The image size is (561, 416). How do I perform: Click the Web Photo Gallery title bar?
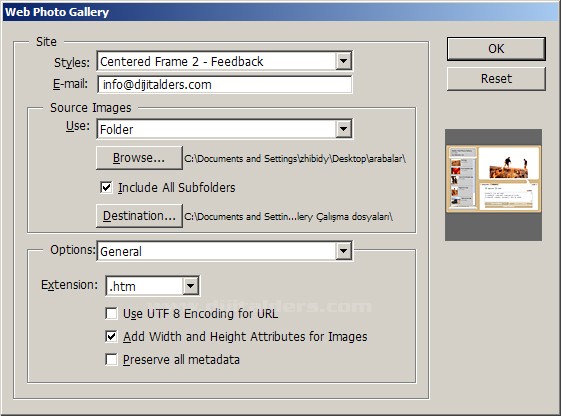tap(280, 12)
